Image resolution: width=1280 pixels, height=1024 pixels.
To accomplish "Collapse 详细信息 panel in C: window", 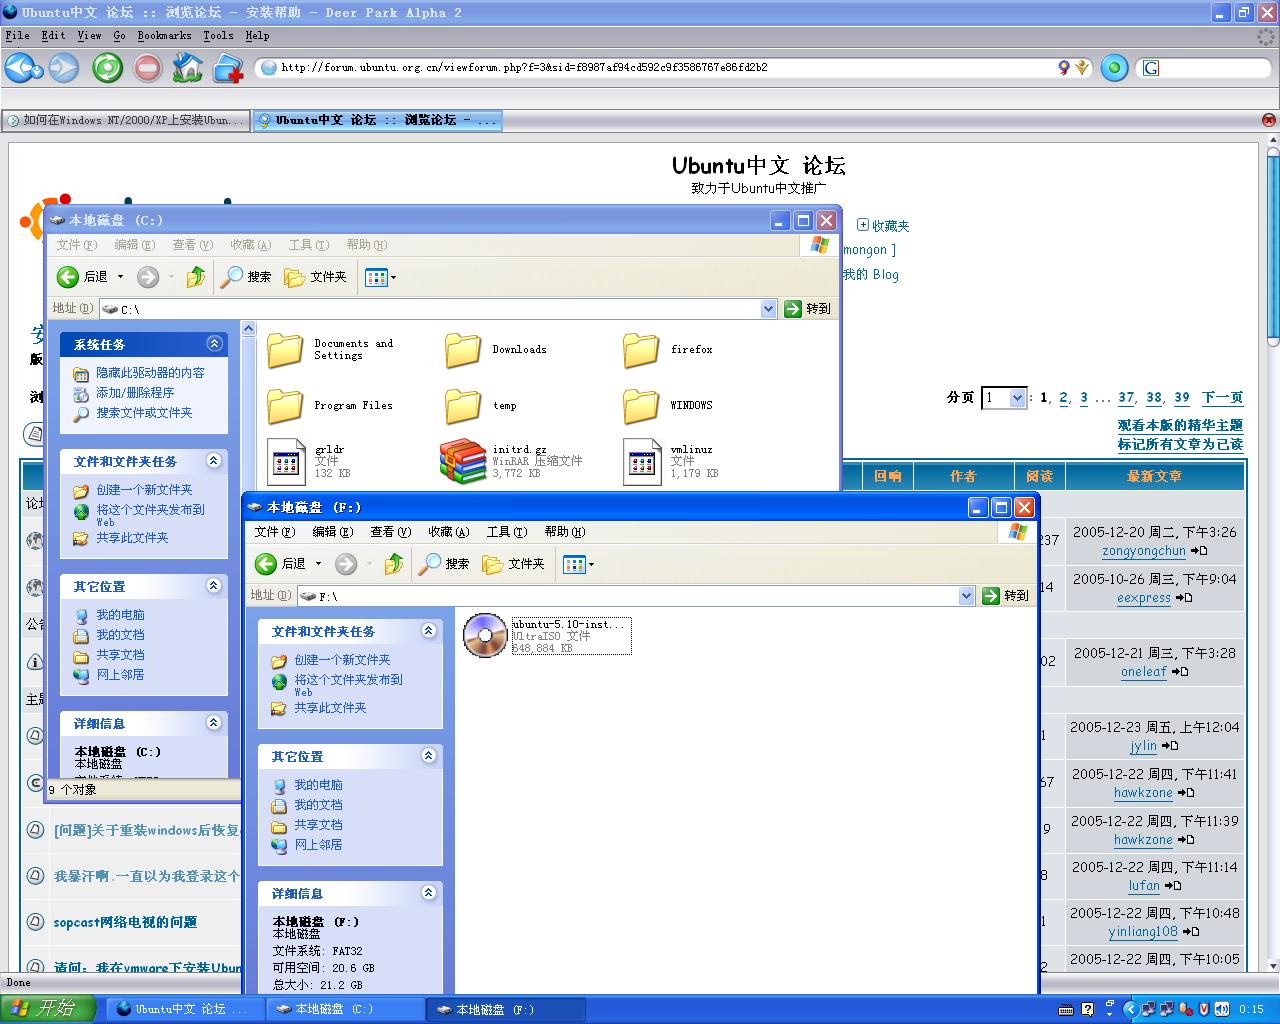I will coord(214,723).
